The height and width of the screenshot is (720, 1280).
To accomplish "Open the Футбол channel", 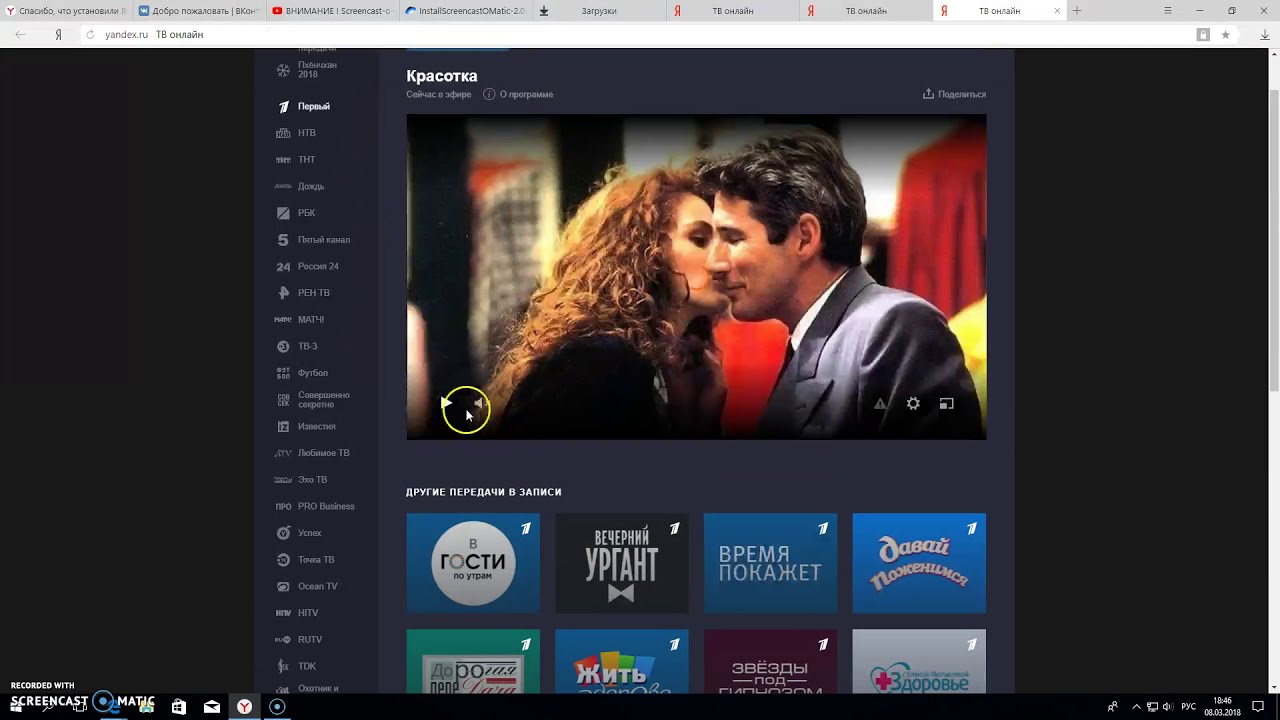I will tap(302, 373).
